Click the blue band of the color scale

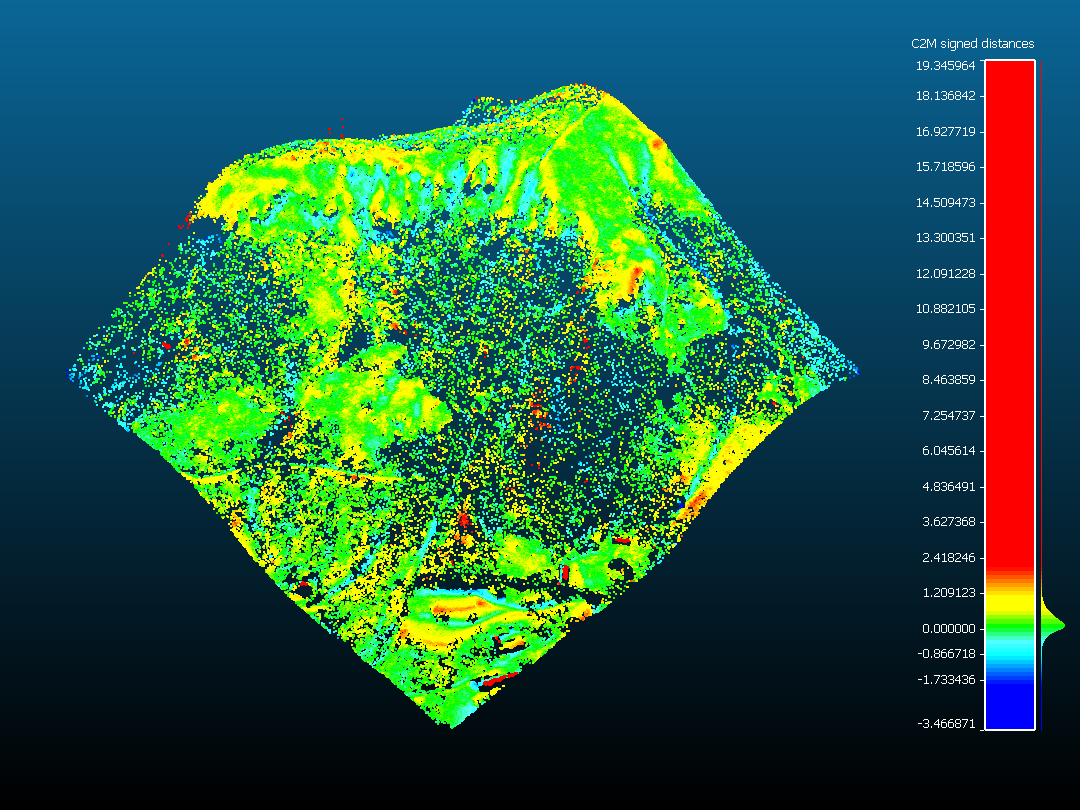coord(1009,704)
